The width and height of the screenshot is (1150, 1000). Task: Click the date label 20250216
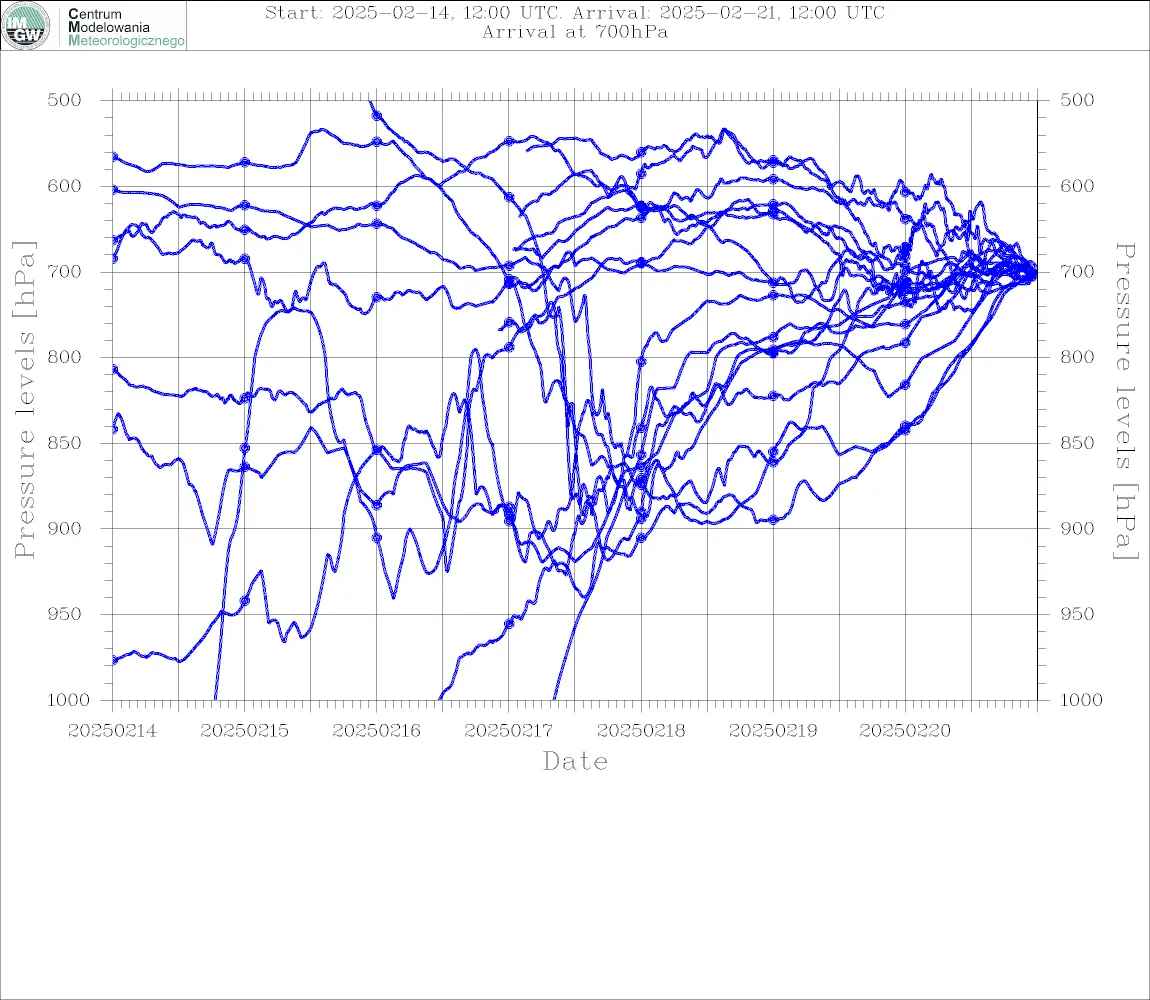tap(376, 731)
